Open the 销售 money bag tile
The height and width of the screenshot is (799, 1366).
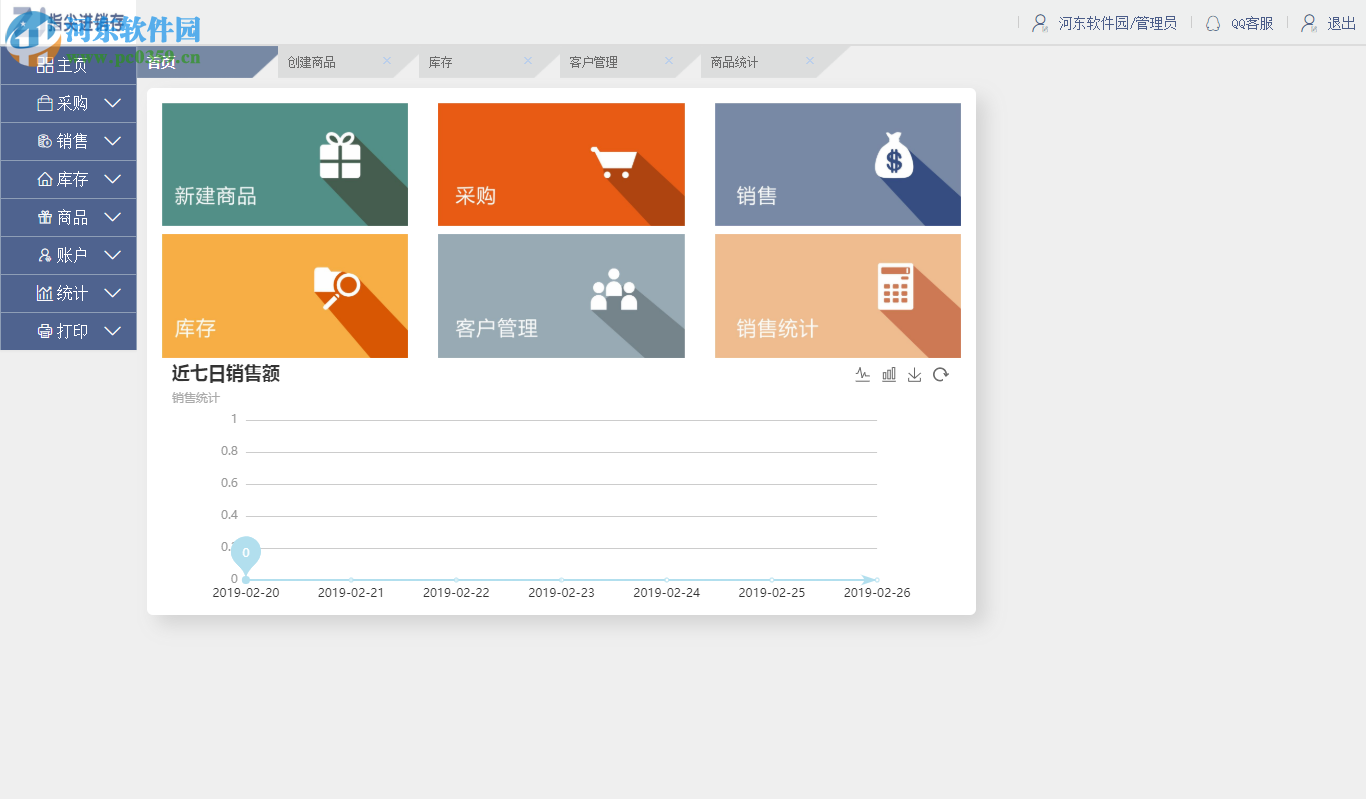838,164
